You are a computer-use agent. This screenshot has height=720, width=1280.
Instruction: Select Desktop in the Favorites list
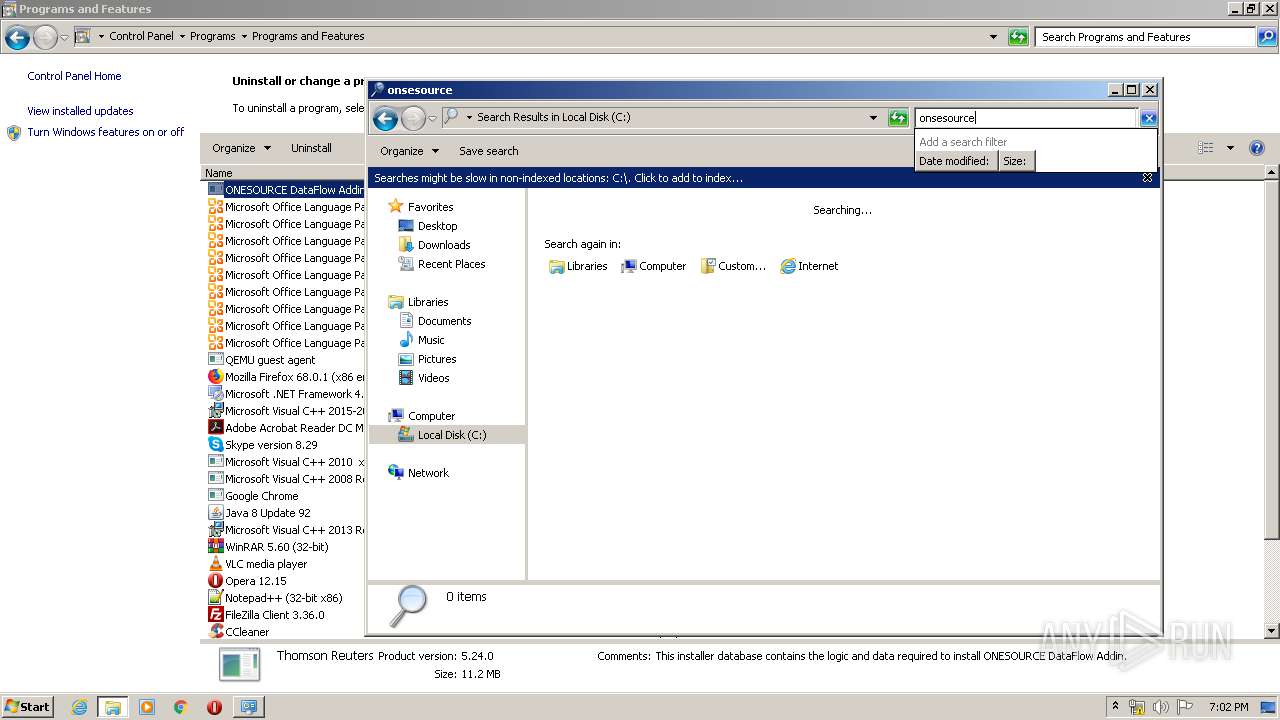(x=437, y=226)
